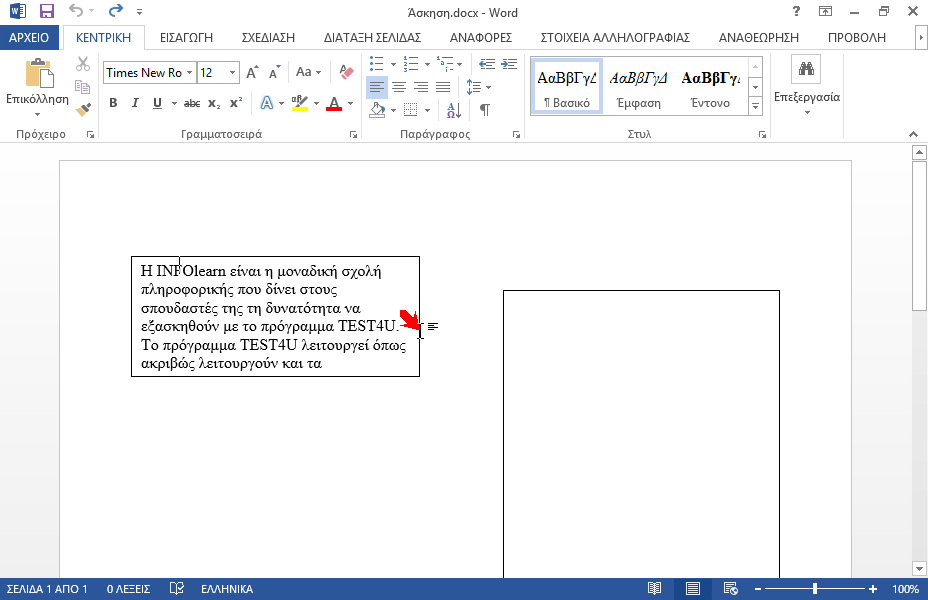Screen dimensions: 928x600
Task: Zoom out with the minus button
Action: point(758,589)
